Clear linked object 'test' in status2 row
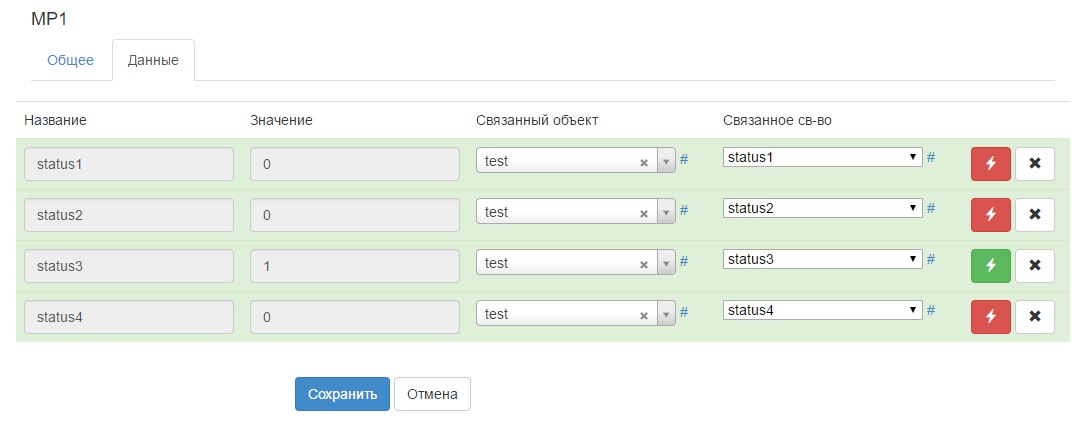The width and height of the screenshot is (1088, 431). (x=643, y=213)
